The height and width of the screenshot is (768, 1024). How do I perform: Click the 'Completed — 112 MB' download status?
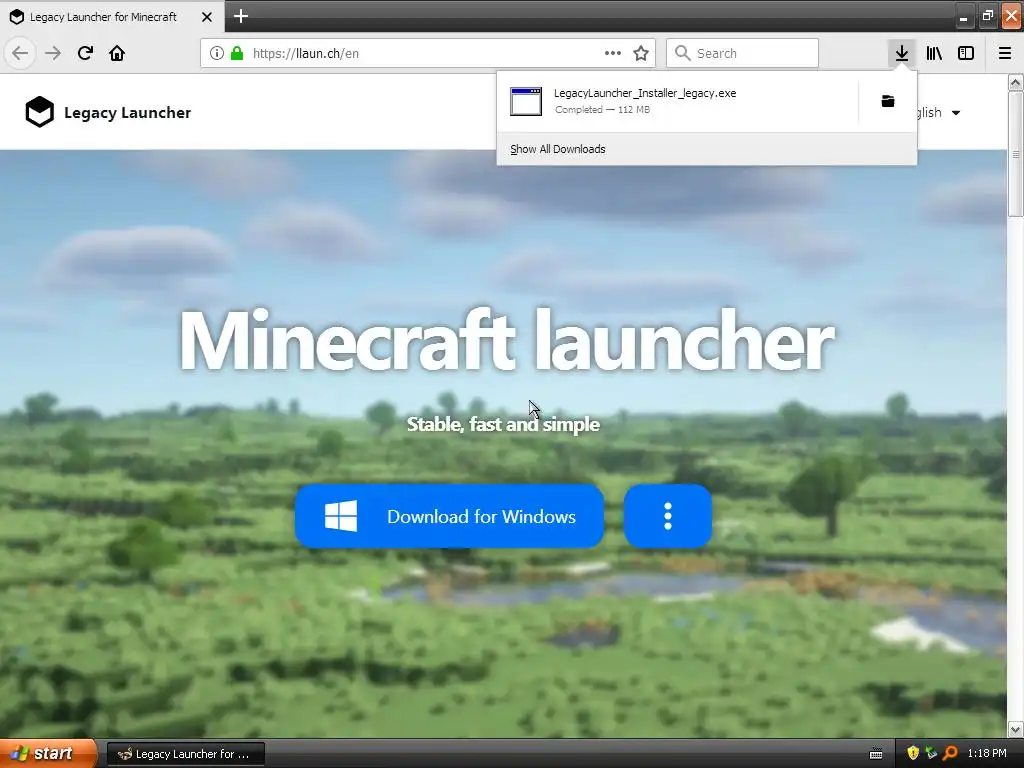602,110
